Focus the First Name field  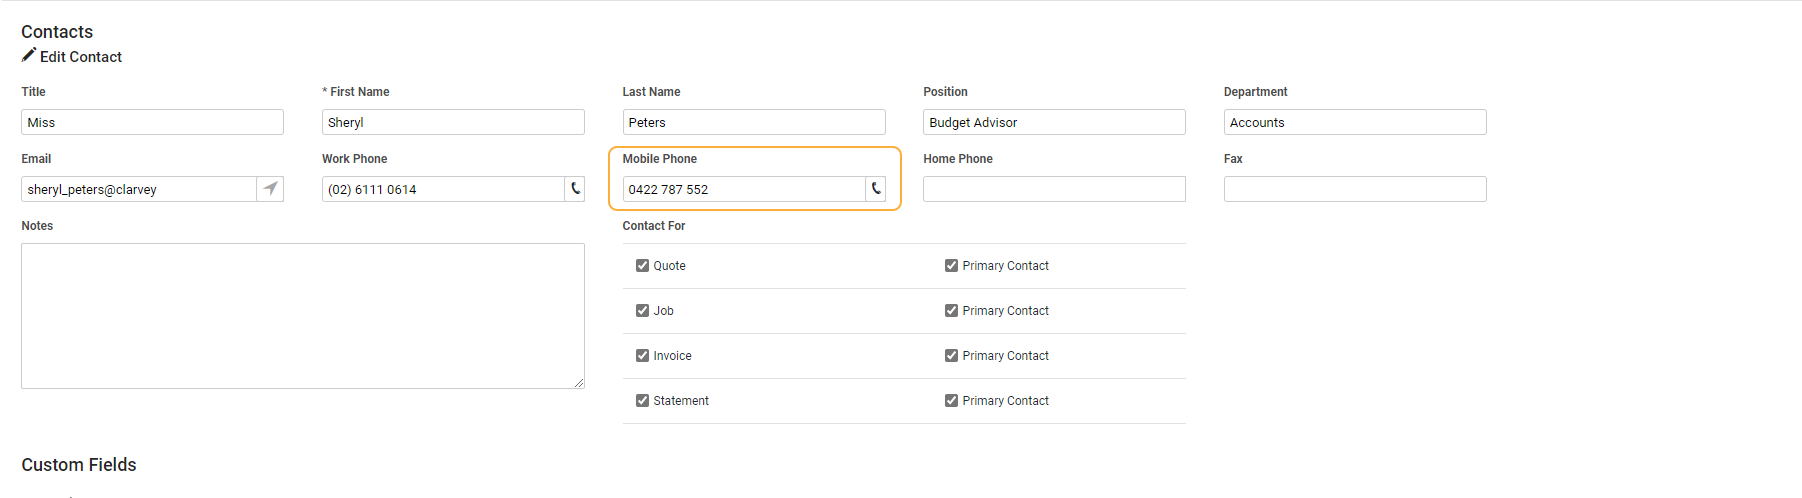[453, 122]
